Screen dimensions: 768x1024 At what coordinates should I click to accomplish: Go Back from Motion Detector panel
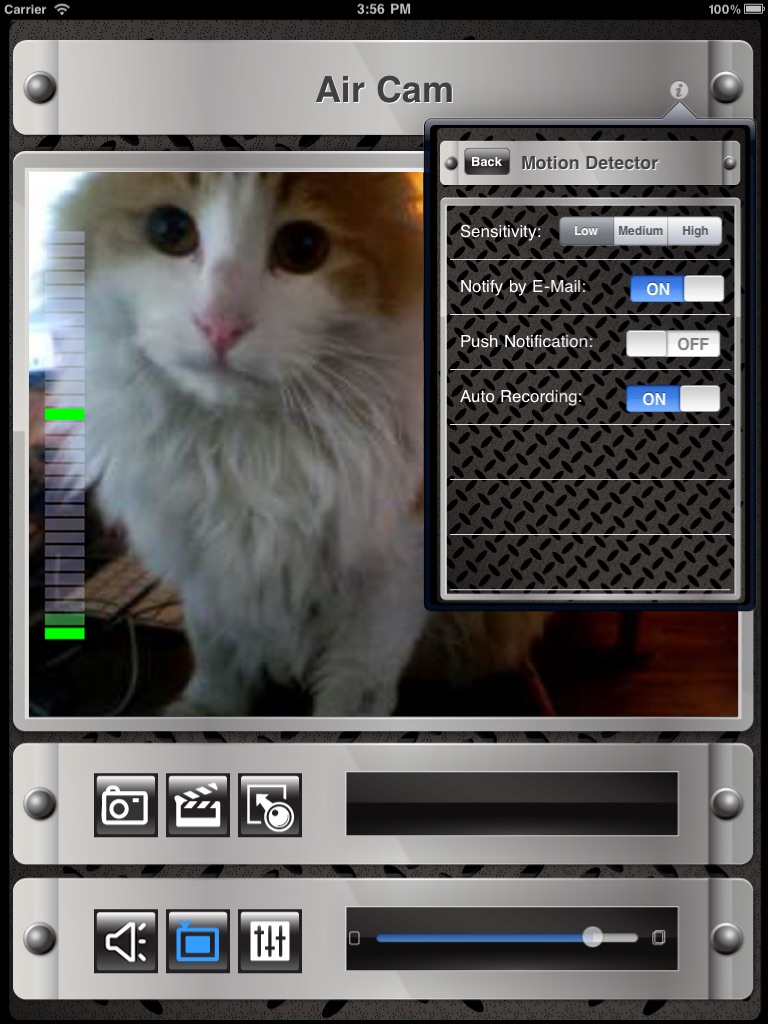487,162
